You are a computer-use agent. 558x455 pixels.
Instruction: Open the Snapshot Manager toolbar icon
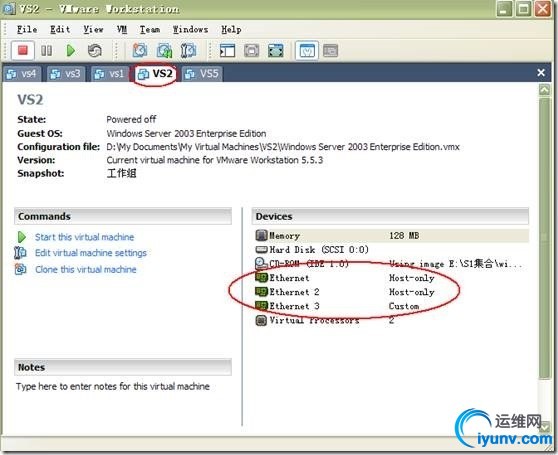tap(188, 51)
